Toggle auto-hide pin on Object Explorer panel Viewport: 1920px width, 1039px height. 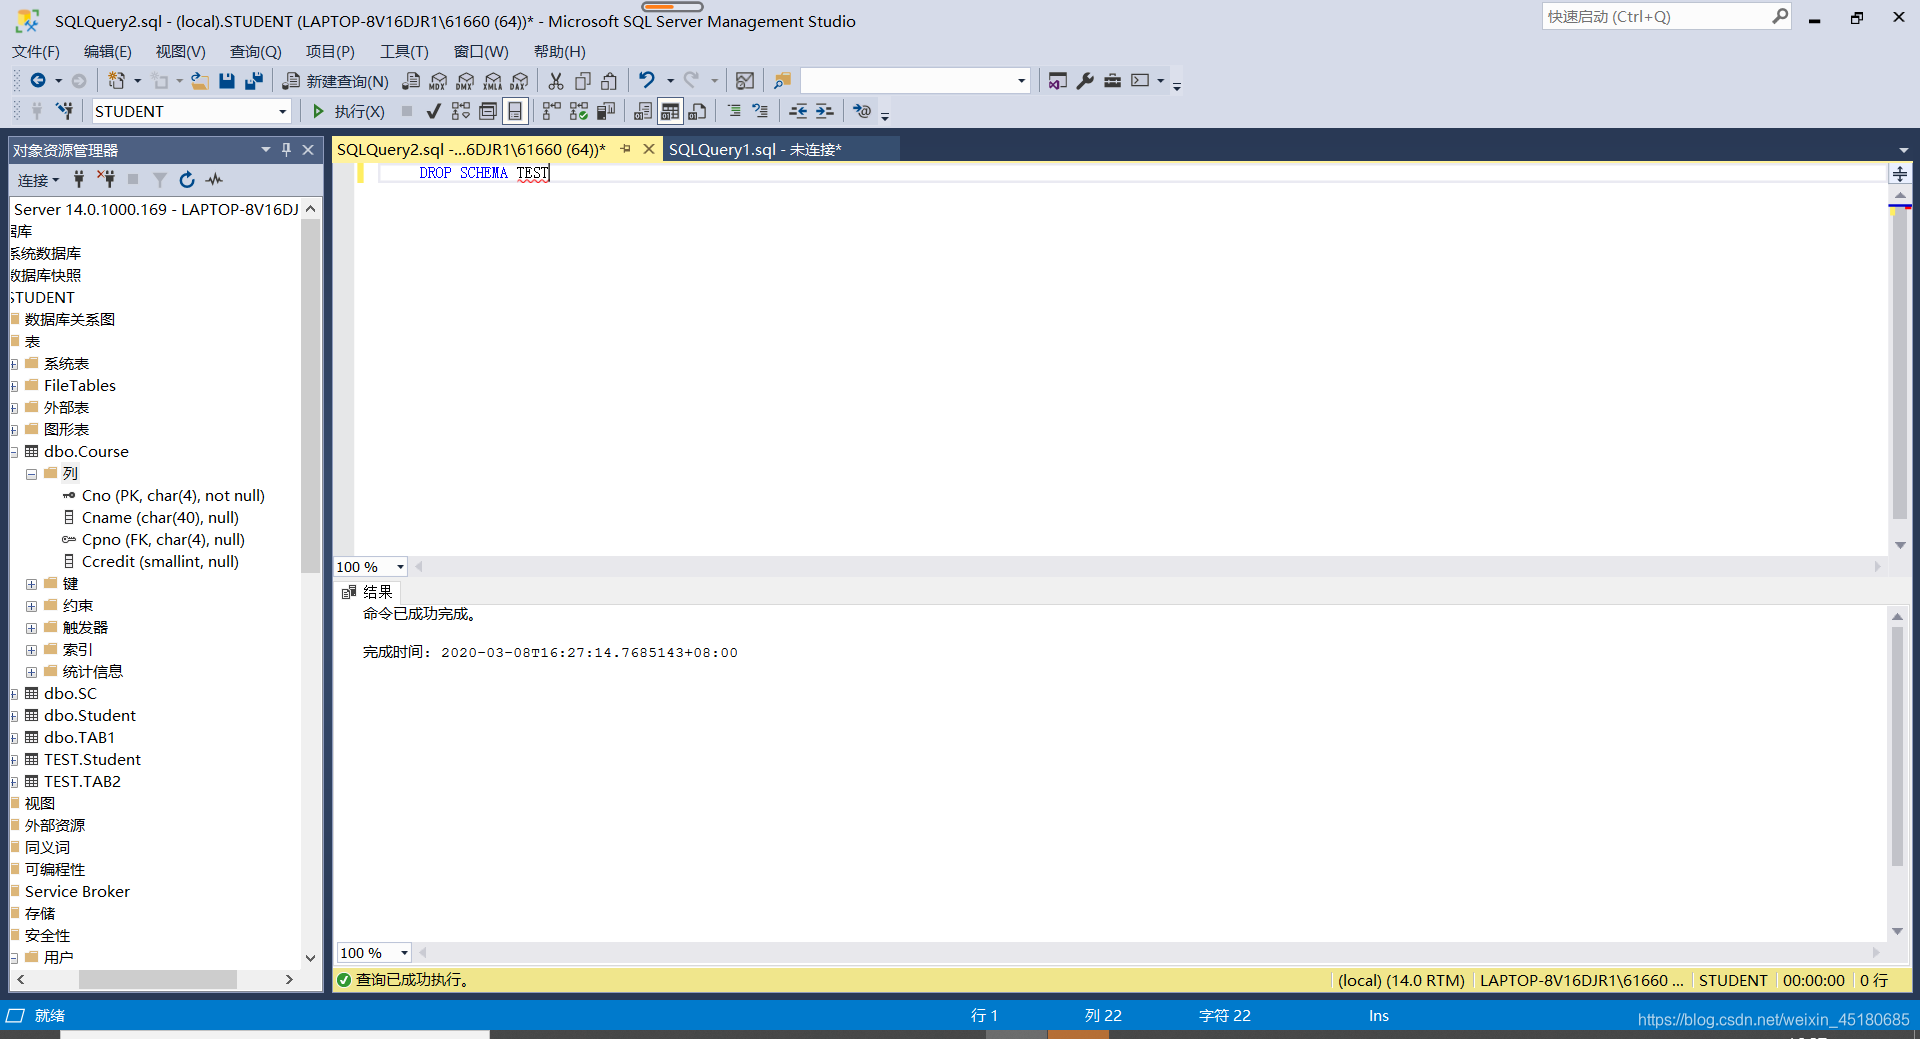(286, 149)
